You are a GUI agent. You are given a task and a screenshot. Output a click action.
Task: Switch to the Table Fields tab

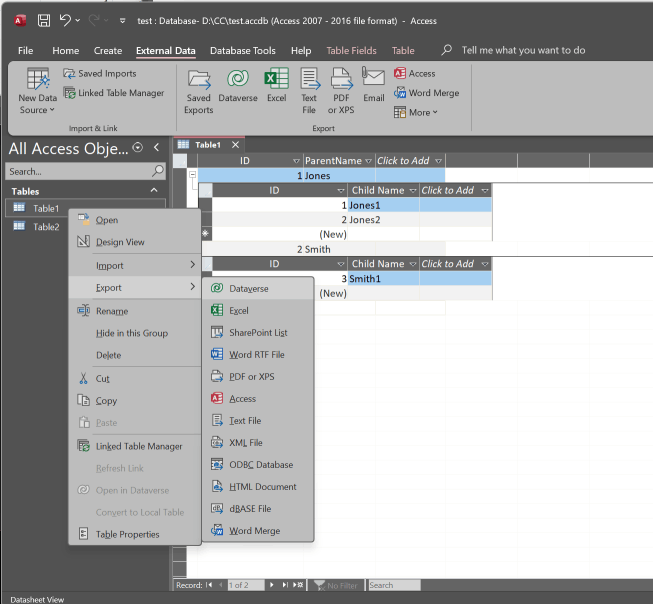coord(351,50)
